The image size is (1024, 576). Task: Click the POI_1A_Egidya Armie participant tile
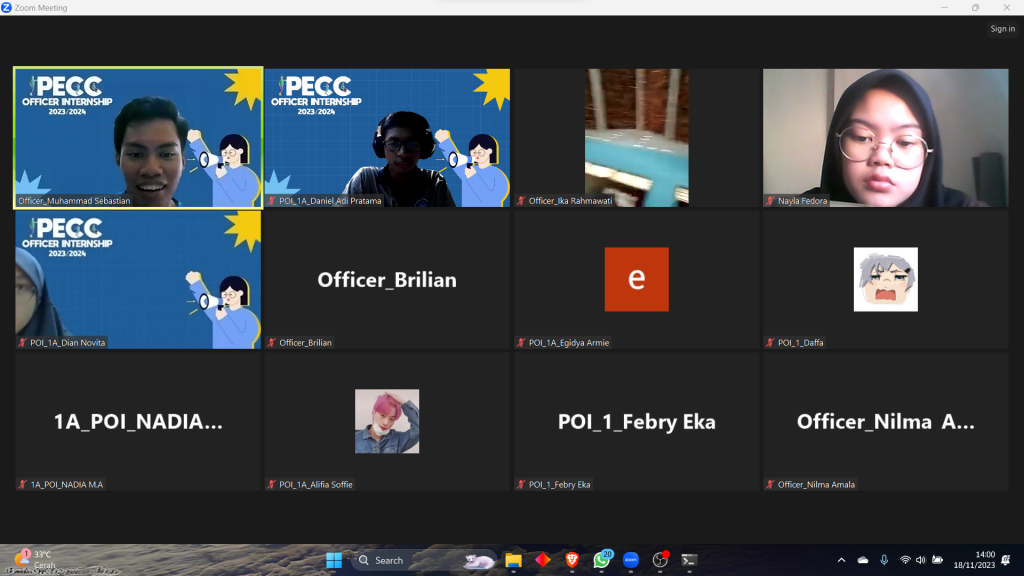tap(636, 280)
